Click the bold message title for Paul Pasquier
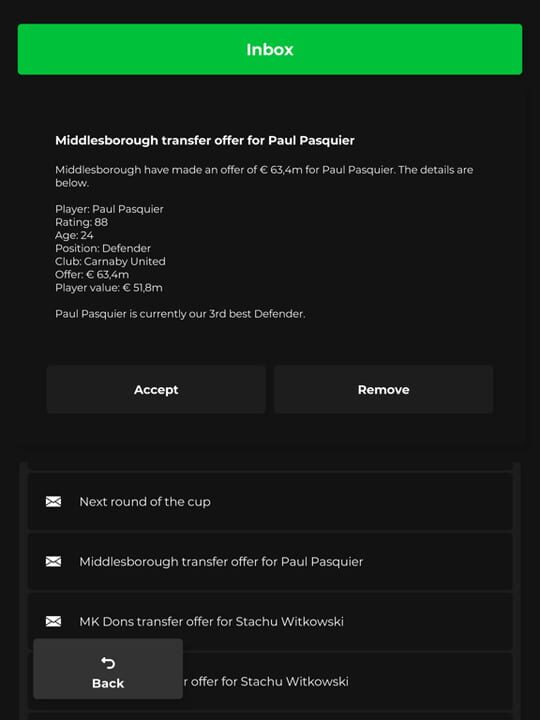The height and width of the screenshot is (720, 540). pyautogui.click(x=205, y=140)
